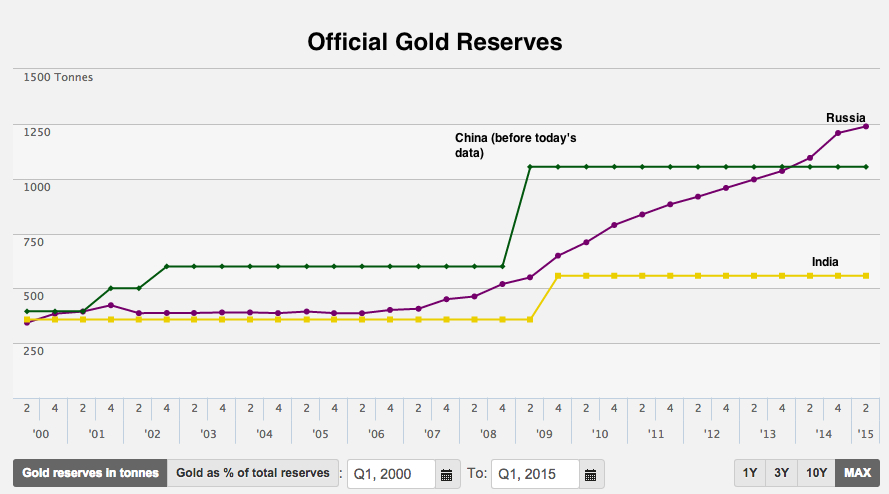Screen dimensions: 889x494
Task: Select Gold reserves in tonnes view
Action: pos(90,473)
